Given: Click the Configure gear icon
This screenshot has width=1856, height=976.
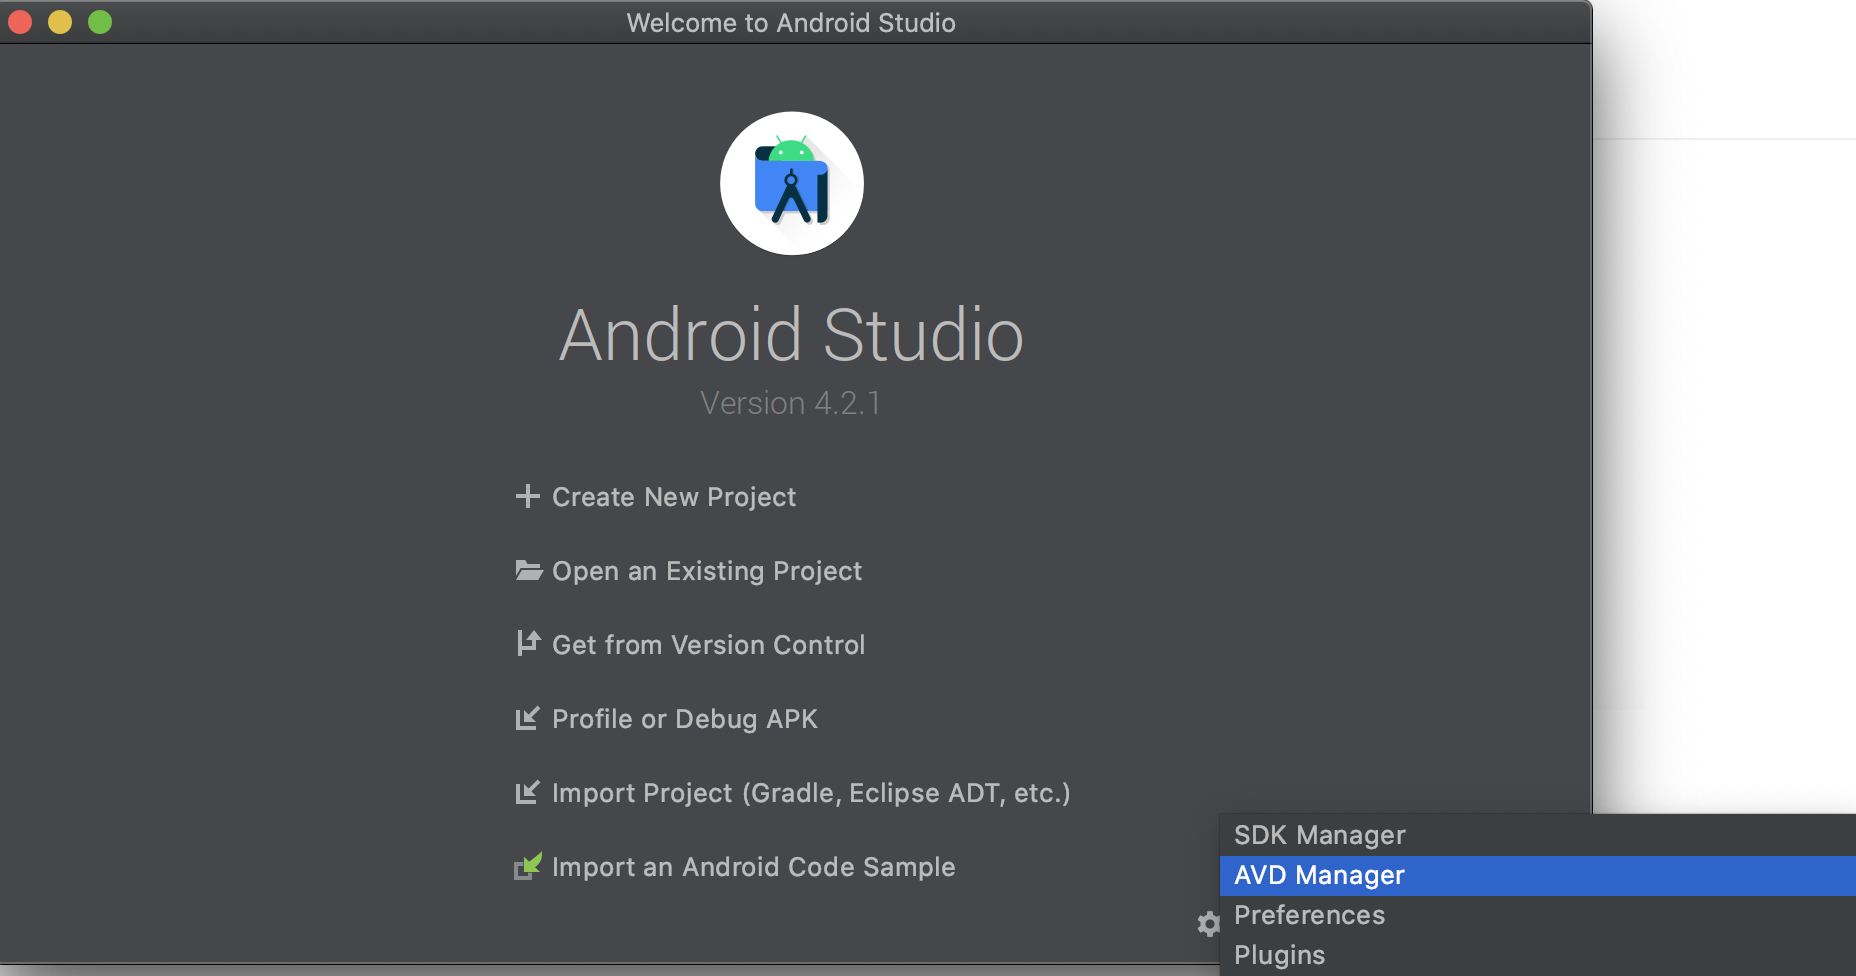Looking at the screenshot, I should [x=1208, y=924].
